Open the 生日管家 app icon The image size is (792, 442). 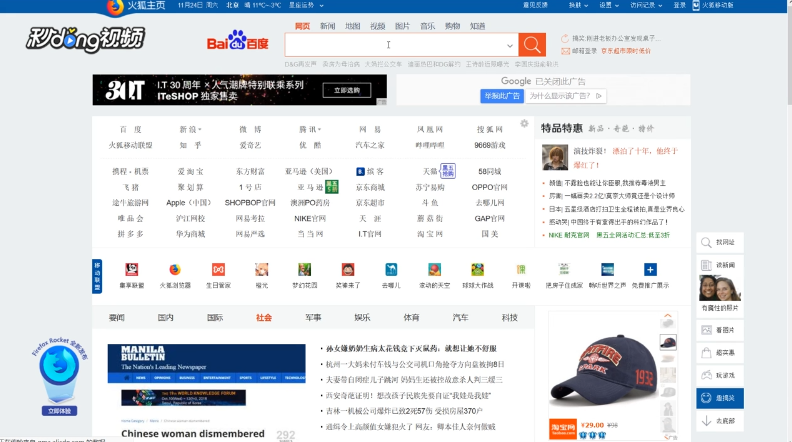[x=218, y=269]
